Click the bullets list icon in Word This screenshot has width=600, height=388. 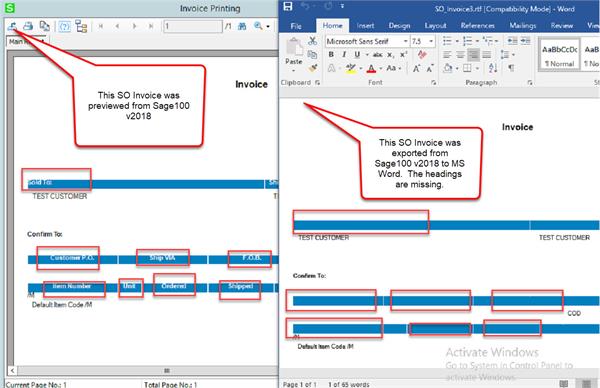coord(447,41)
